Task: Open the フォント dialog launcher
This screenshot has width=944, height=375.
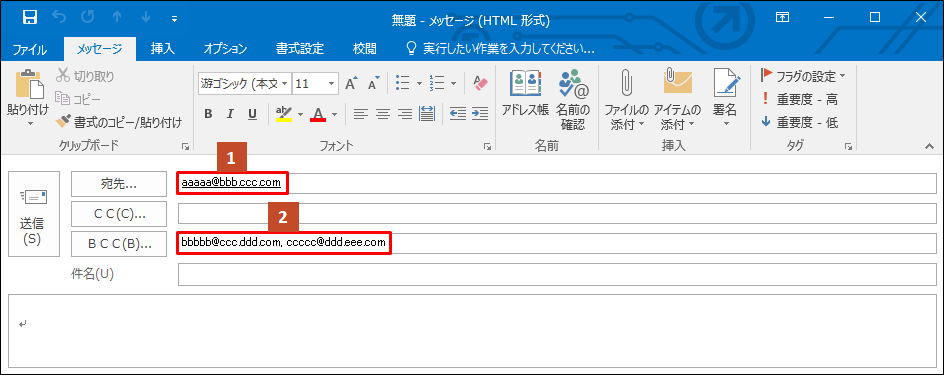Action: click(x=487, y=146)
